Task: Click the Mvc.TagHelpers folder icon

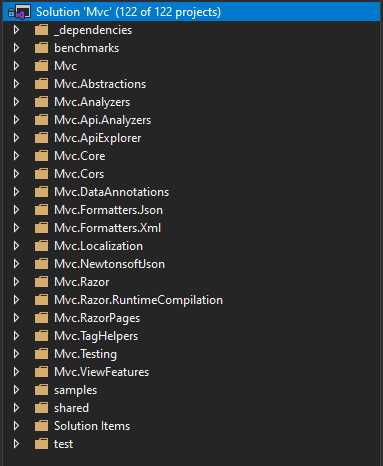Action: [x=41, y=336]
